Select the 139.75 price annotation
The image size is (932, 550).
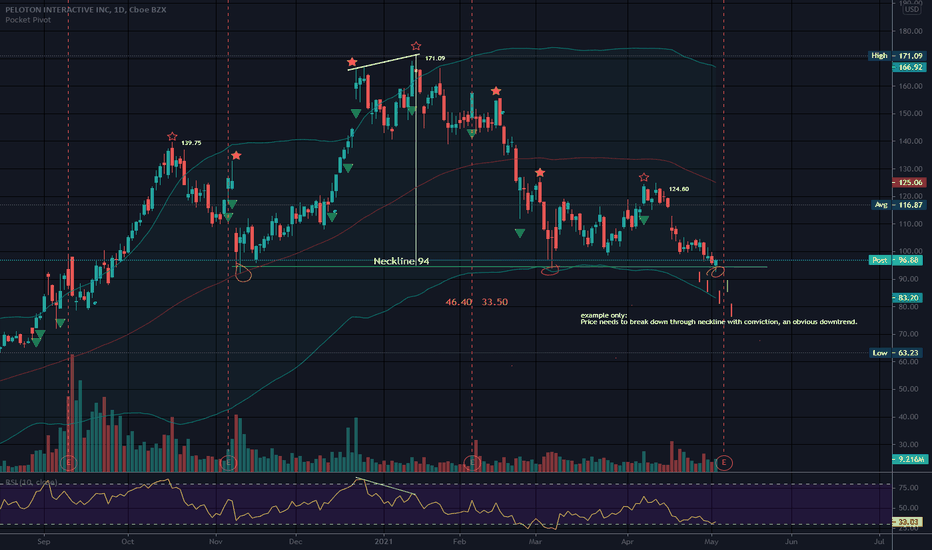[191, 143]
